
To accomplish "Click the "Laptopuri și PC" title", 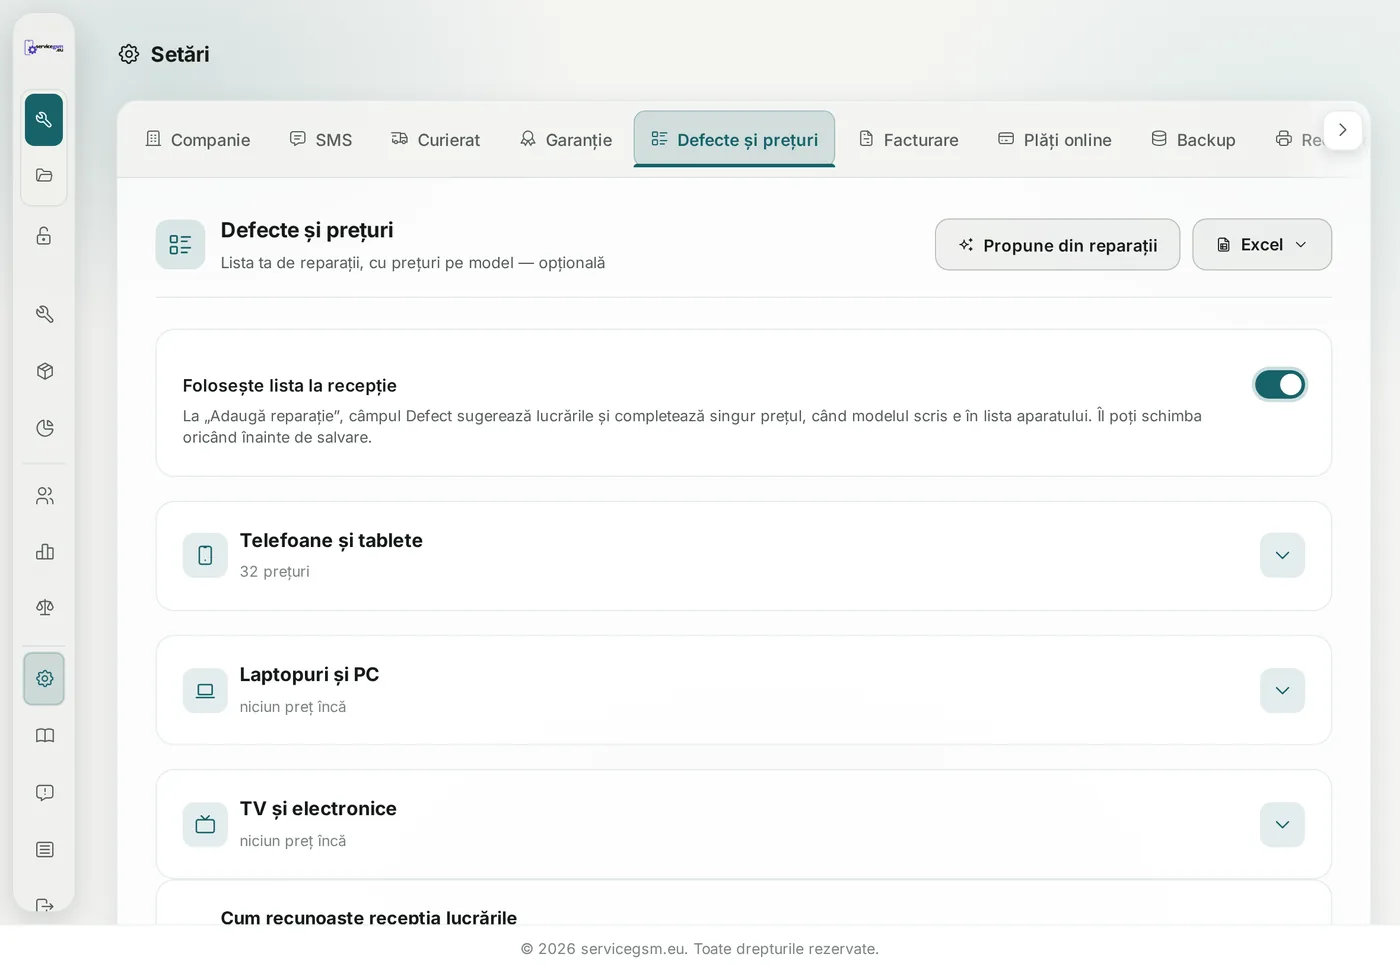I will (309, 675).
